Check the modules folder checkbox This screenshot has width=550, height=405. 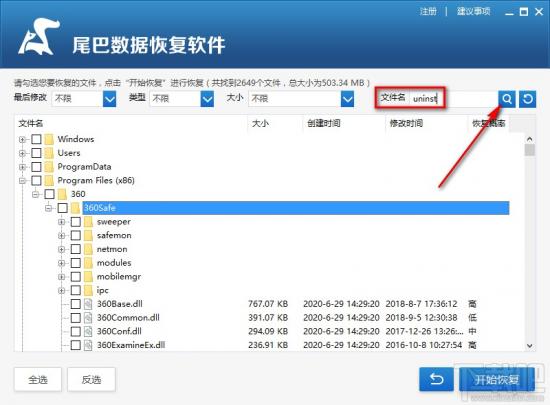click(x=76, y=263)
